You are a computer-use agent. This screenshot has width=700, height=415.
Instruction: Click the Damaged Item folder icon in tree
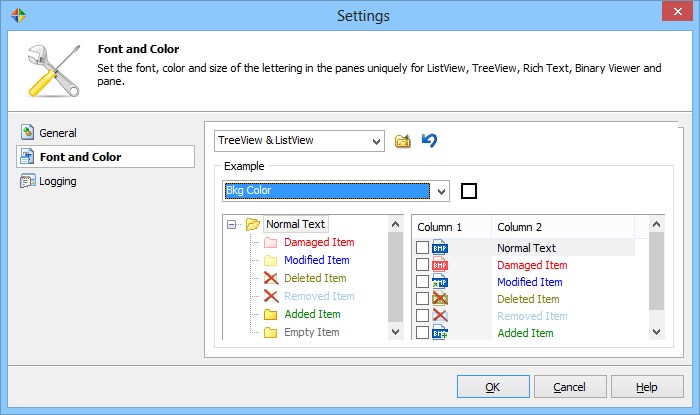tap(270, 242)
